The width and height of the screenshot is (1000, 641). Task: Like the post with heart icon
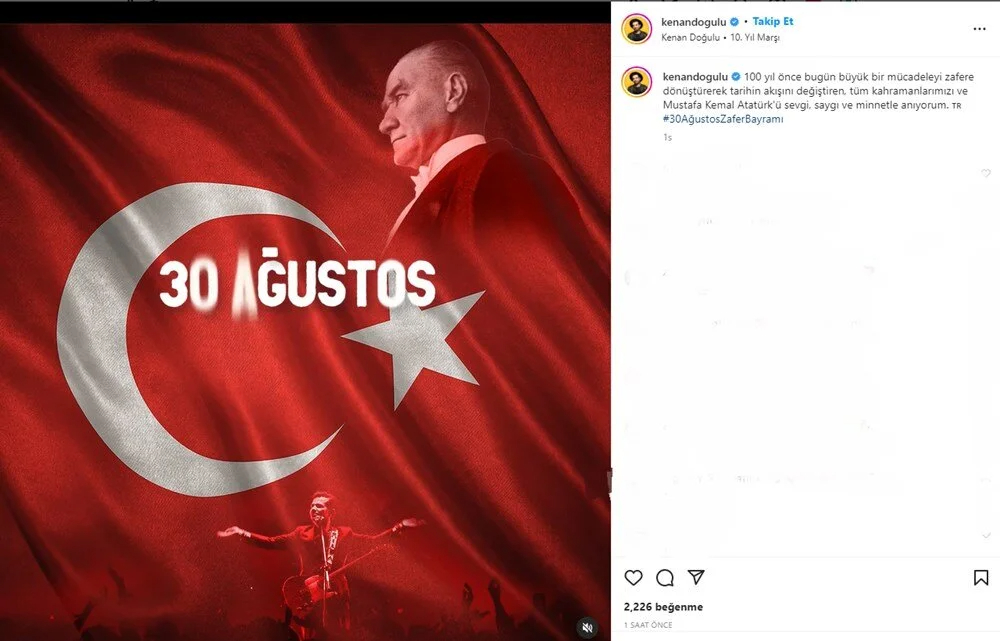coord(633,578)
